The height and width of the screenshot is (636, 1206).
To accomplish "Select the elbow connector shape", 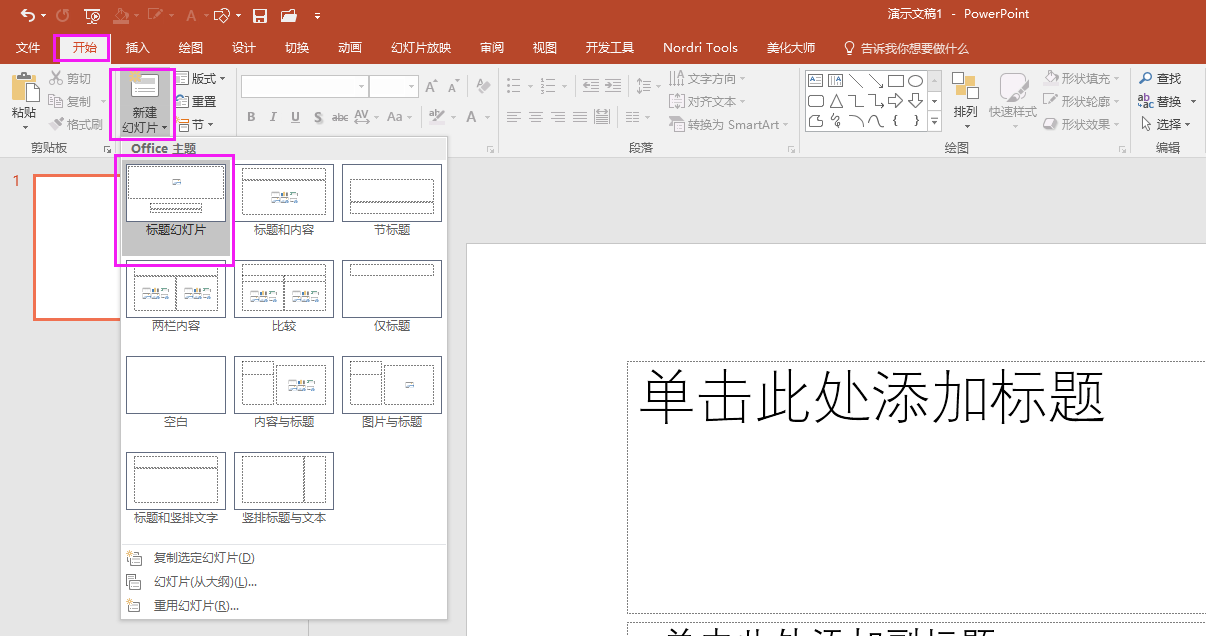I will (856, 101).
